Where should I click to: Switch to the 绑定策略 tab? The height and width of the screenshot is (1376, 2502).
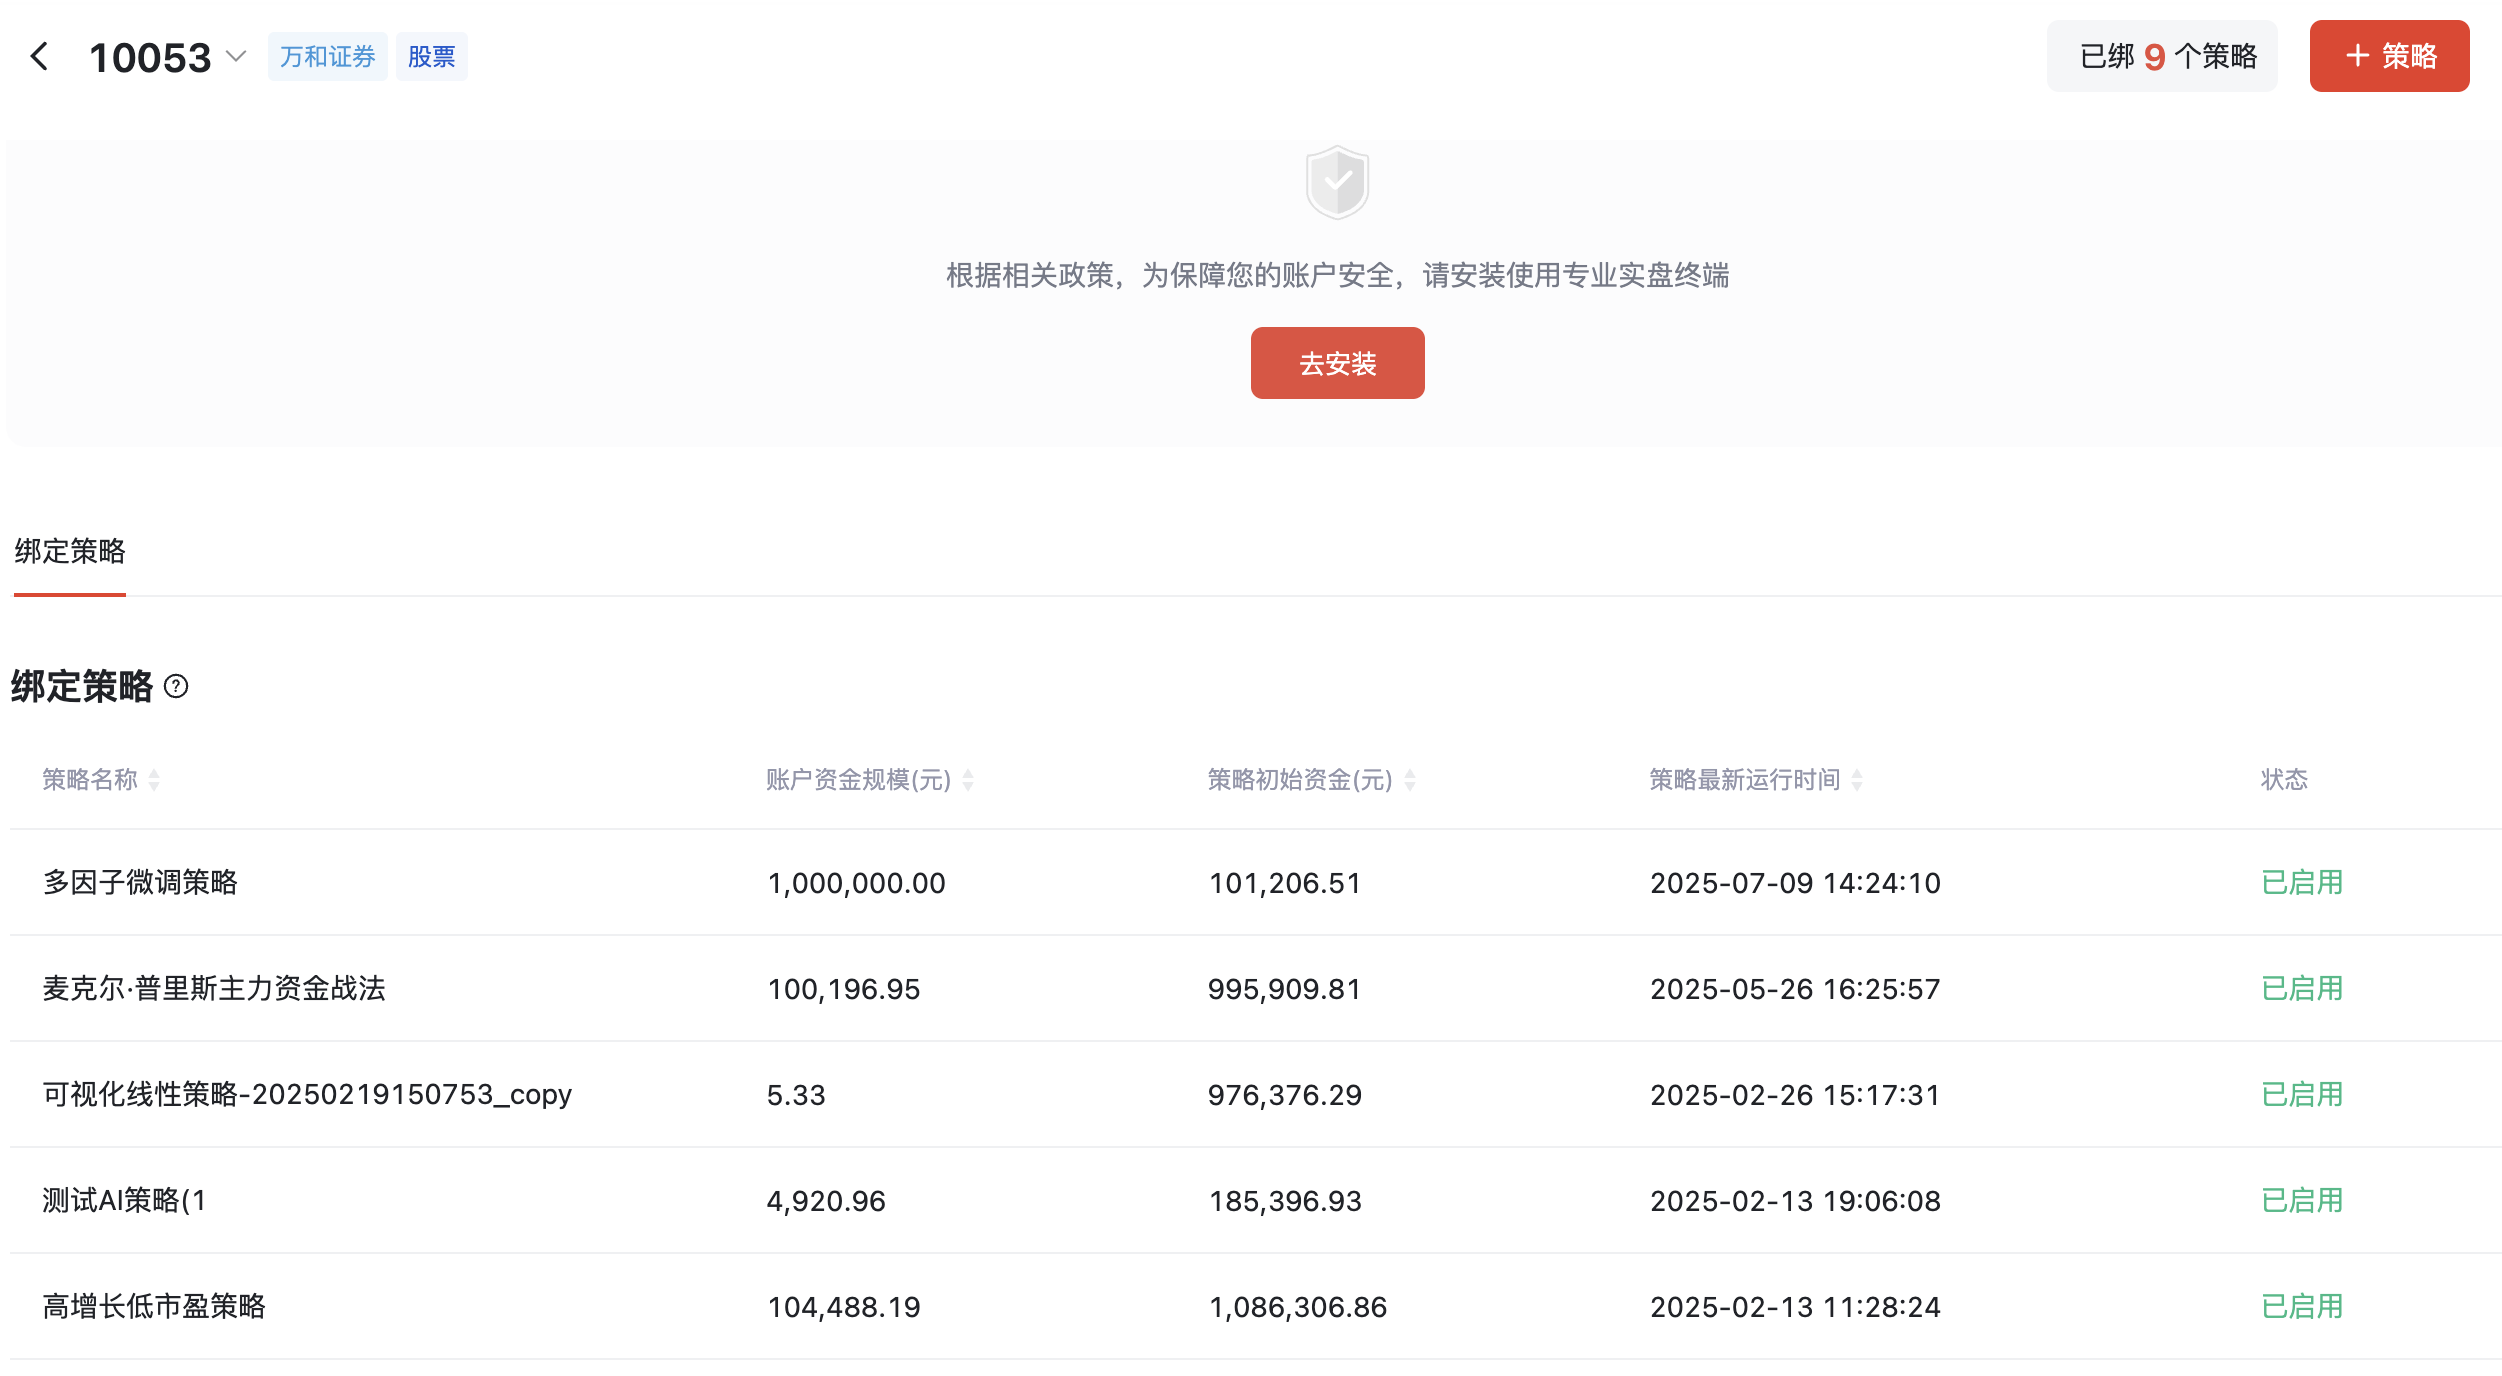pyautogui.click(x=70, y=551)
